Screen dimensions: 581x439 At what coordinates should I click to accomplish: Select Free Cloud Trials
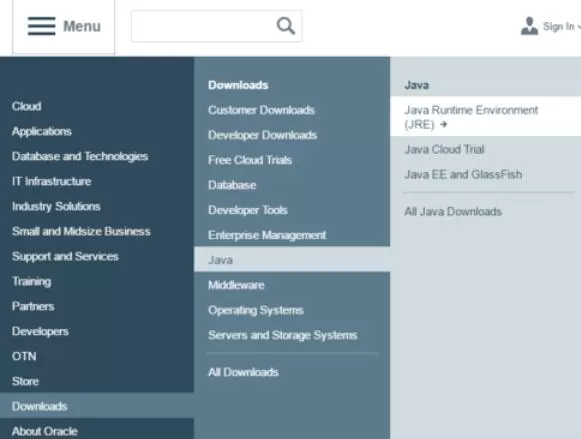(250, 160)
